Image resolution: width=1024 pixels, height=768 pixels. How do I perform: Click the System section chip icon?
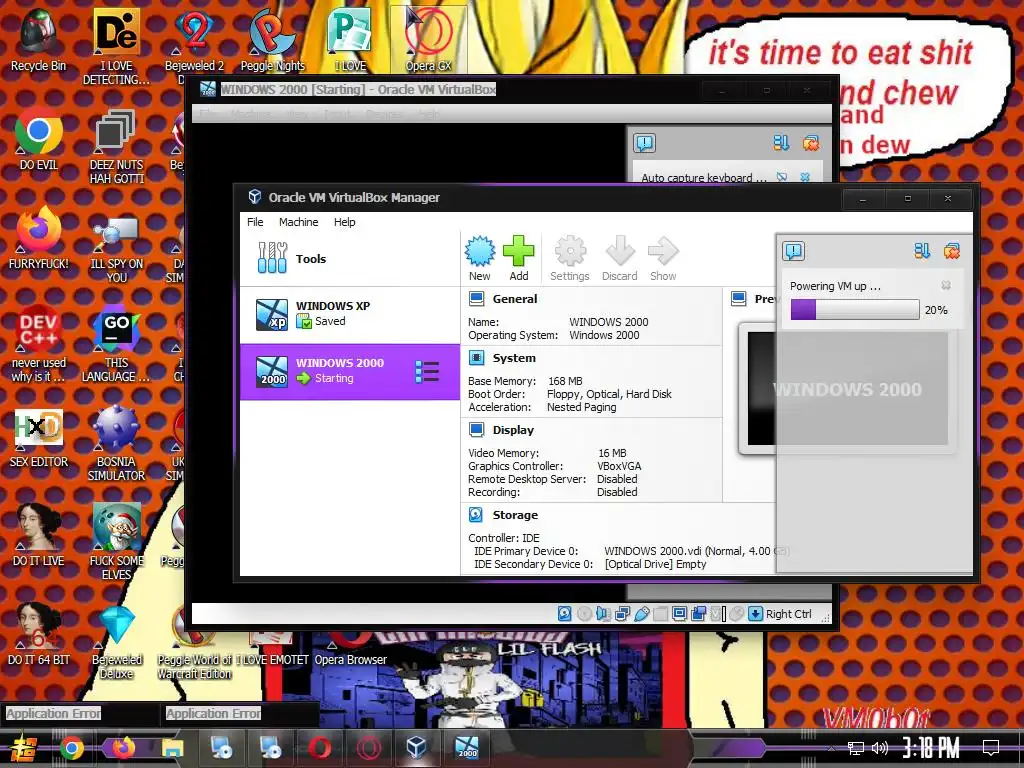477,358
